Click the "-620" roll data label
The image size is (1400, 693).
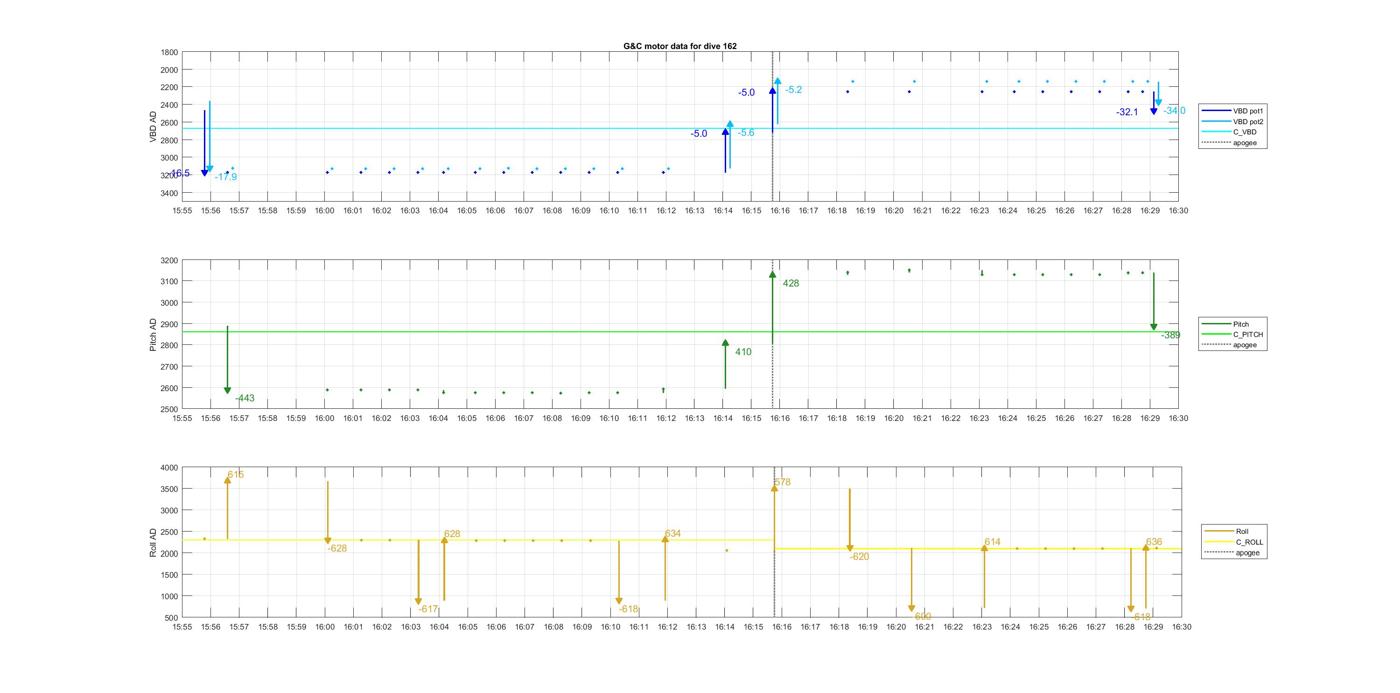pyautogui.click(x=860, y=556)
